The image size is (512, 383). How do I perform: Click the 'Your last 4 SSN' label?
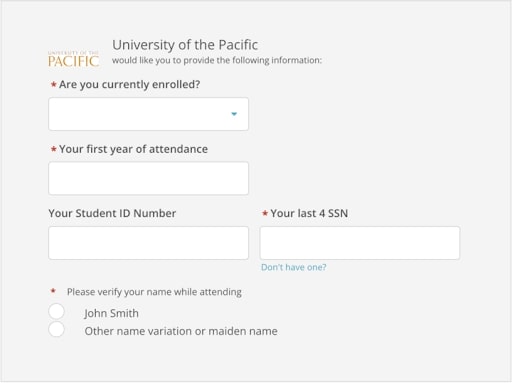pyautogui.click(x=309, y=213)
